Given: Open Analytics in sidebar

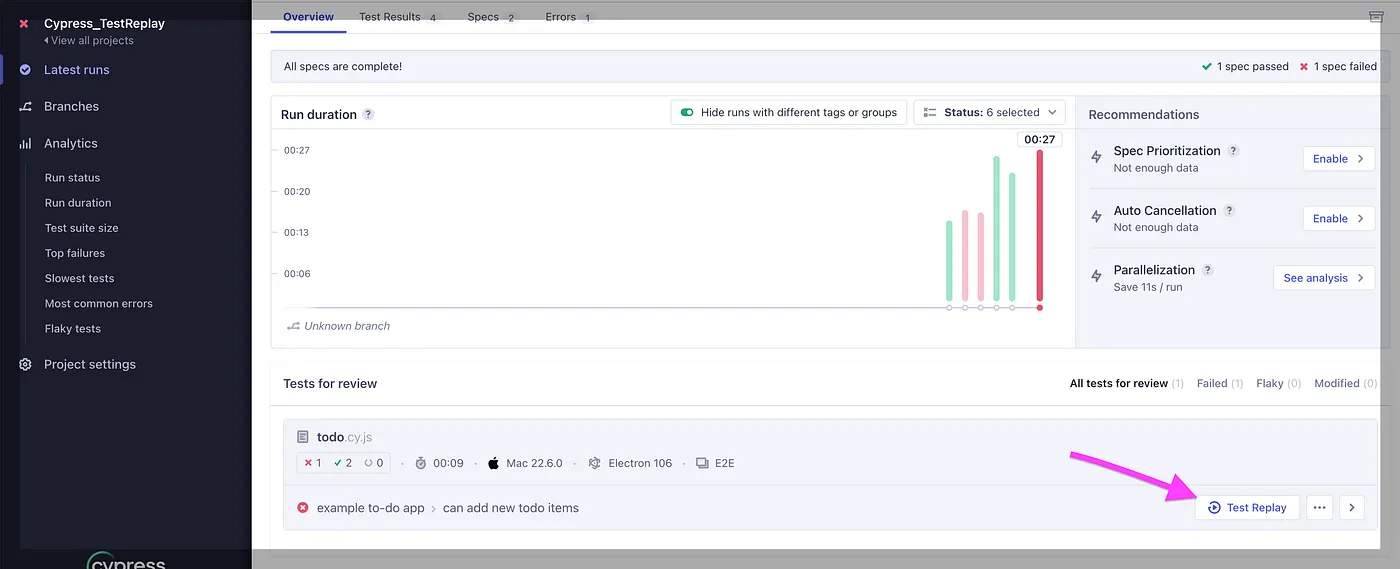Looking at the screenshot, I should [71, 143].
